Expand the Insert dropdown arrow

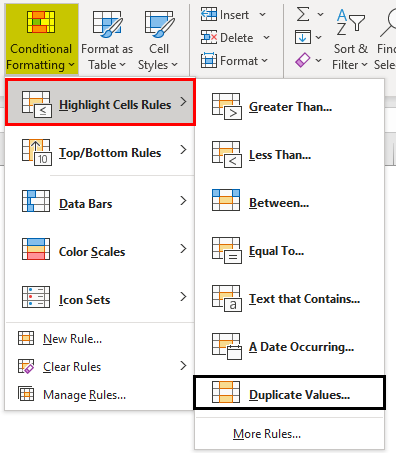click(x=262, y=15)
